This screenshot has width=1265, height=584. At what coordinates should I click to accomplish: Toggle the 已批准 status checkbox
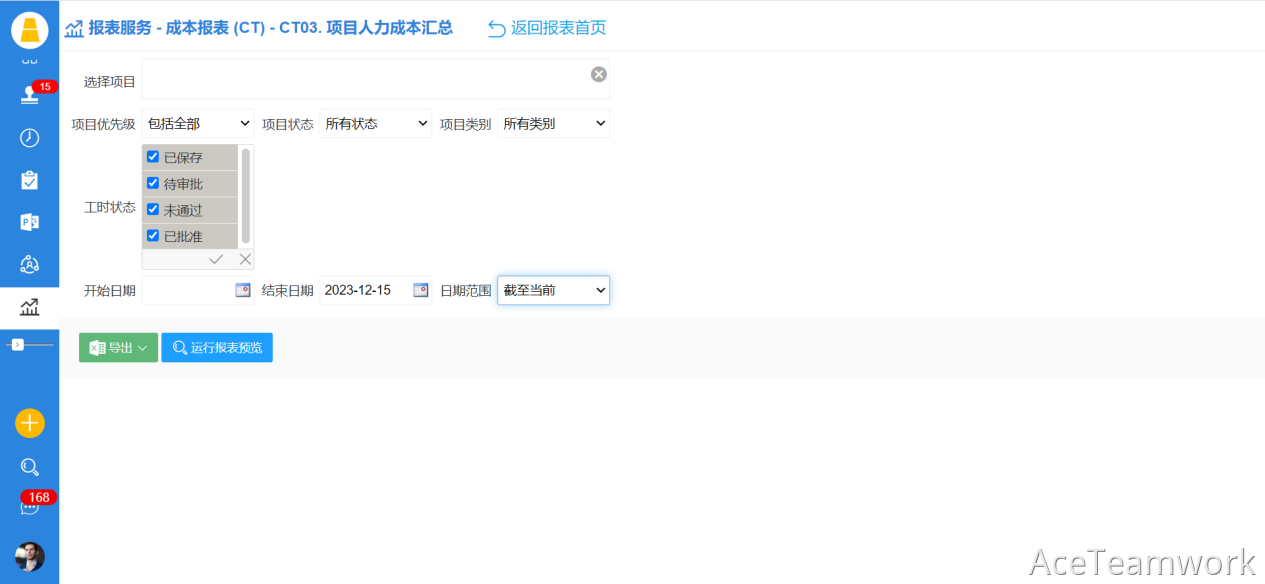(153, 236)
